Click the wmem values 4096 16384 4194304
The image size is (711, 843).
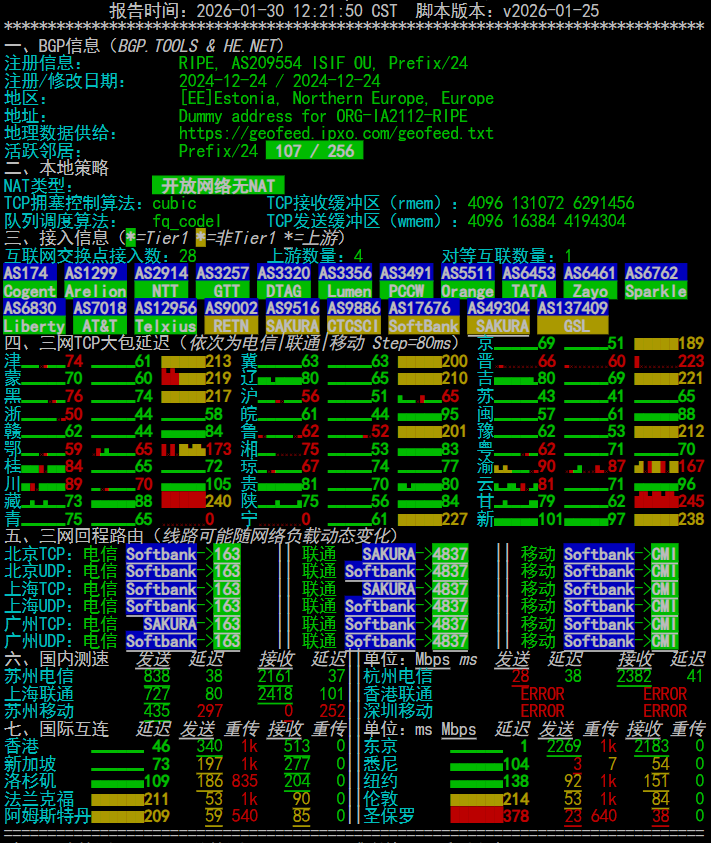(546, 221)
